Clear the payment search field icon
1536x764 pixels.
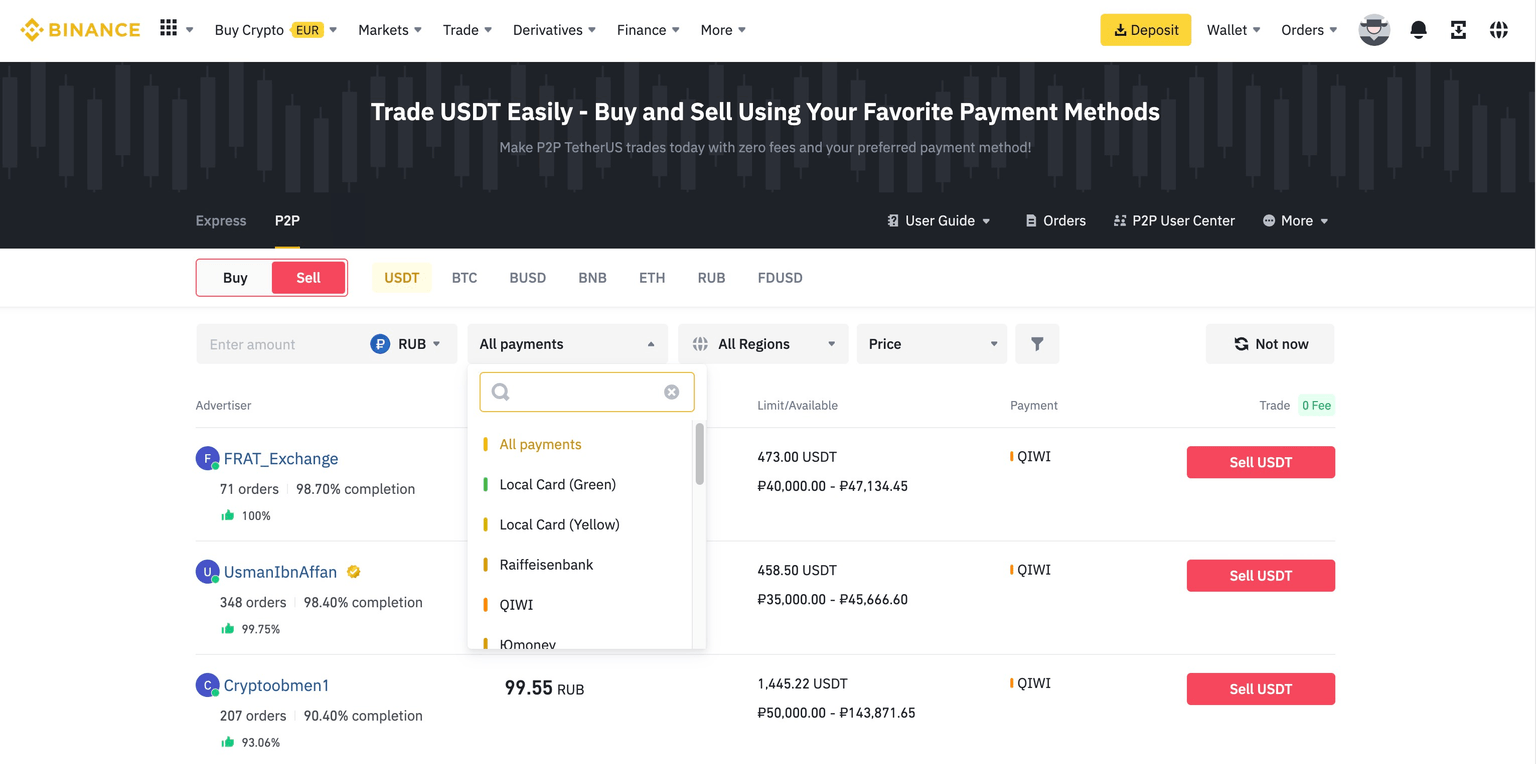click(672, 392)
